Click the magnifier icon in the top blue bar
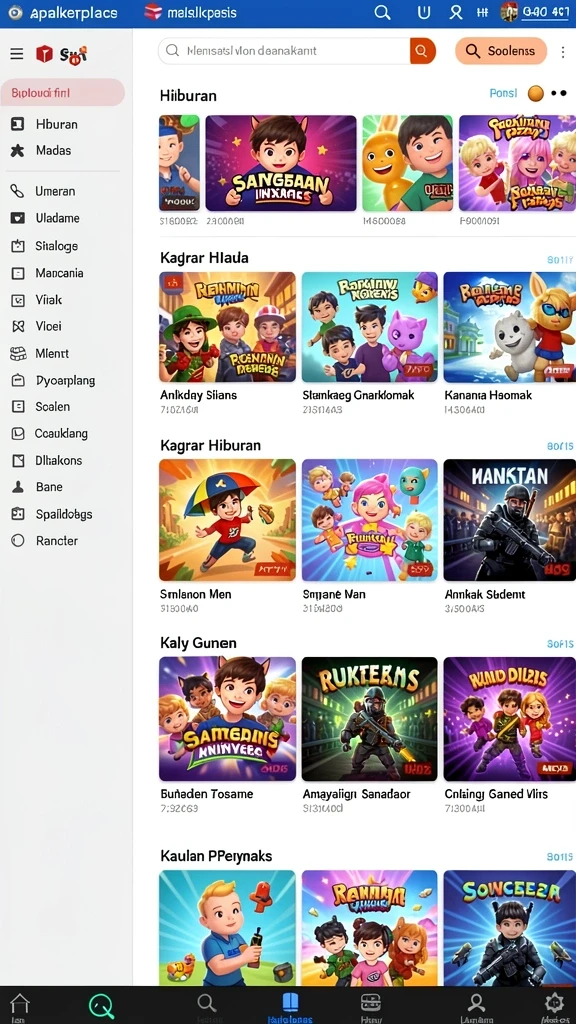 [382, 12]
